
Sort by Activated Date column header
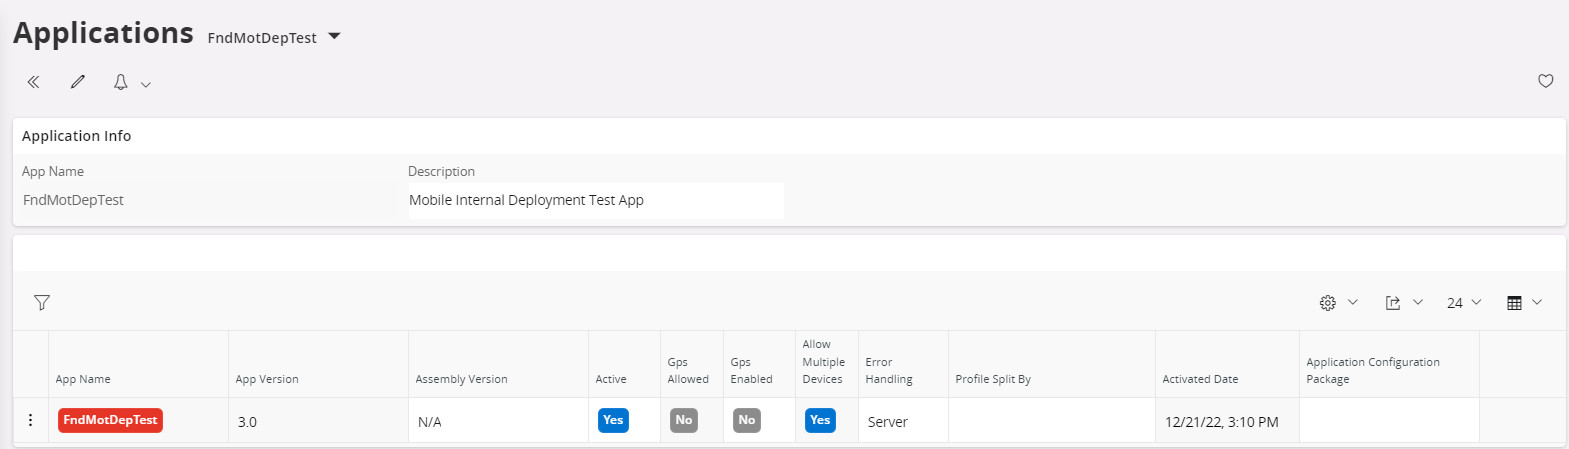click(x=1200, y=379)
